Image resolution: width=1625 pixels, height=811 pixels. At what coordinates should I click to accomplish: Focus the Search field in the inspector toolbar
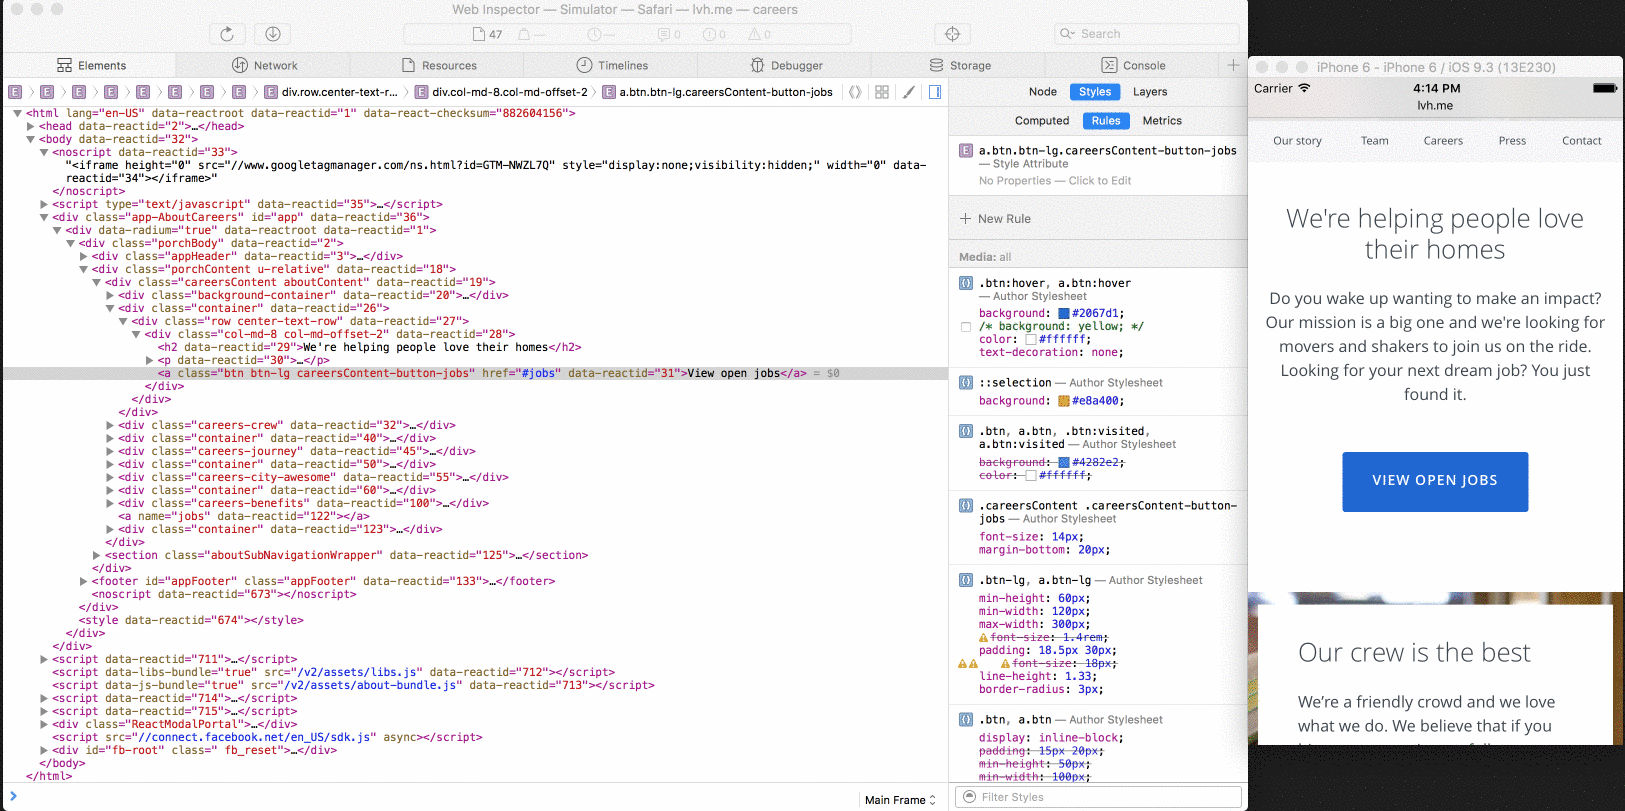pos(1146,34)
